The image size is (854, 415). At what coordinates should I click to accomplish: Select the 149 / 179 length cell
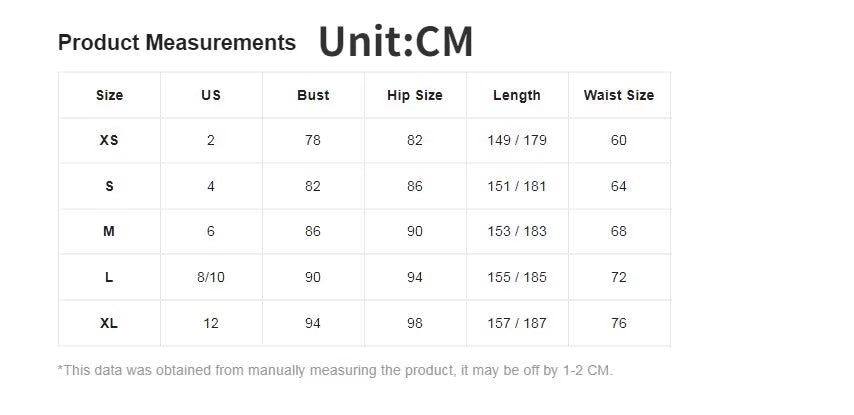click(517, 140)
